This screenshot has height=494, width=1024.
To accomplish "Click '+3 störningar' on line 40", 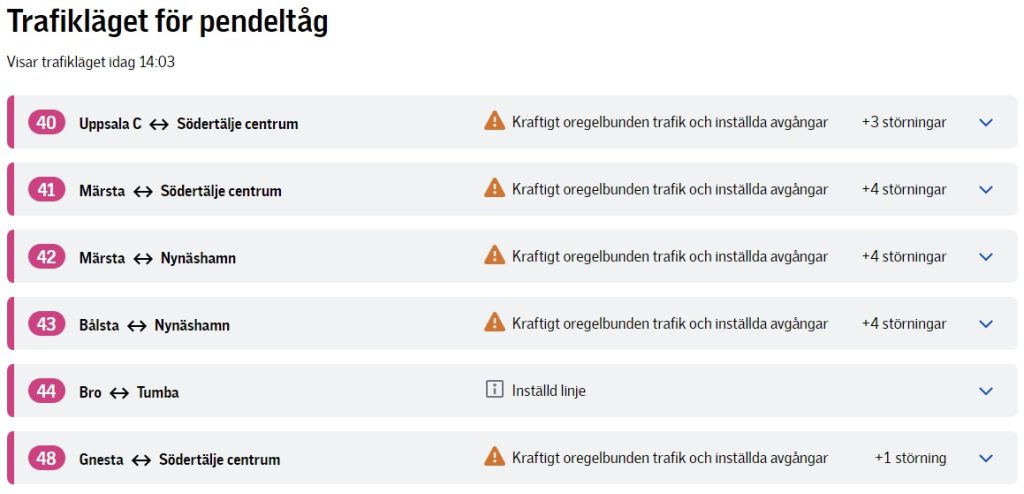I will [903, 122].
